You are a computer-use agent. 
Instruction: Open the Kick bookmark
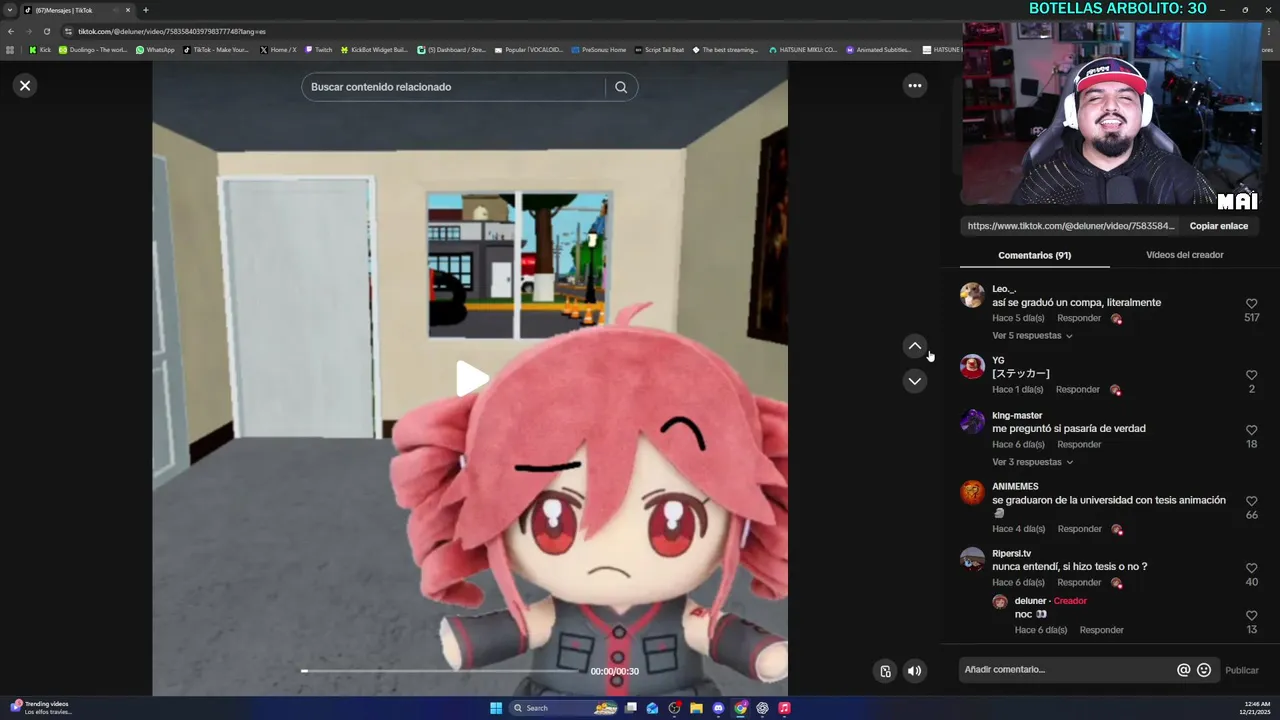[x=40, y=49]
